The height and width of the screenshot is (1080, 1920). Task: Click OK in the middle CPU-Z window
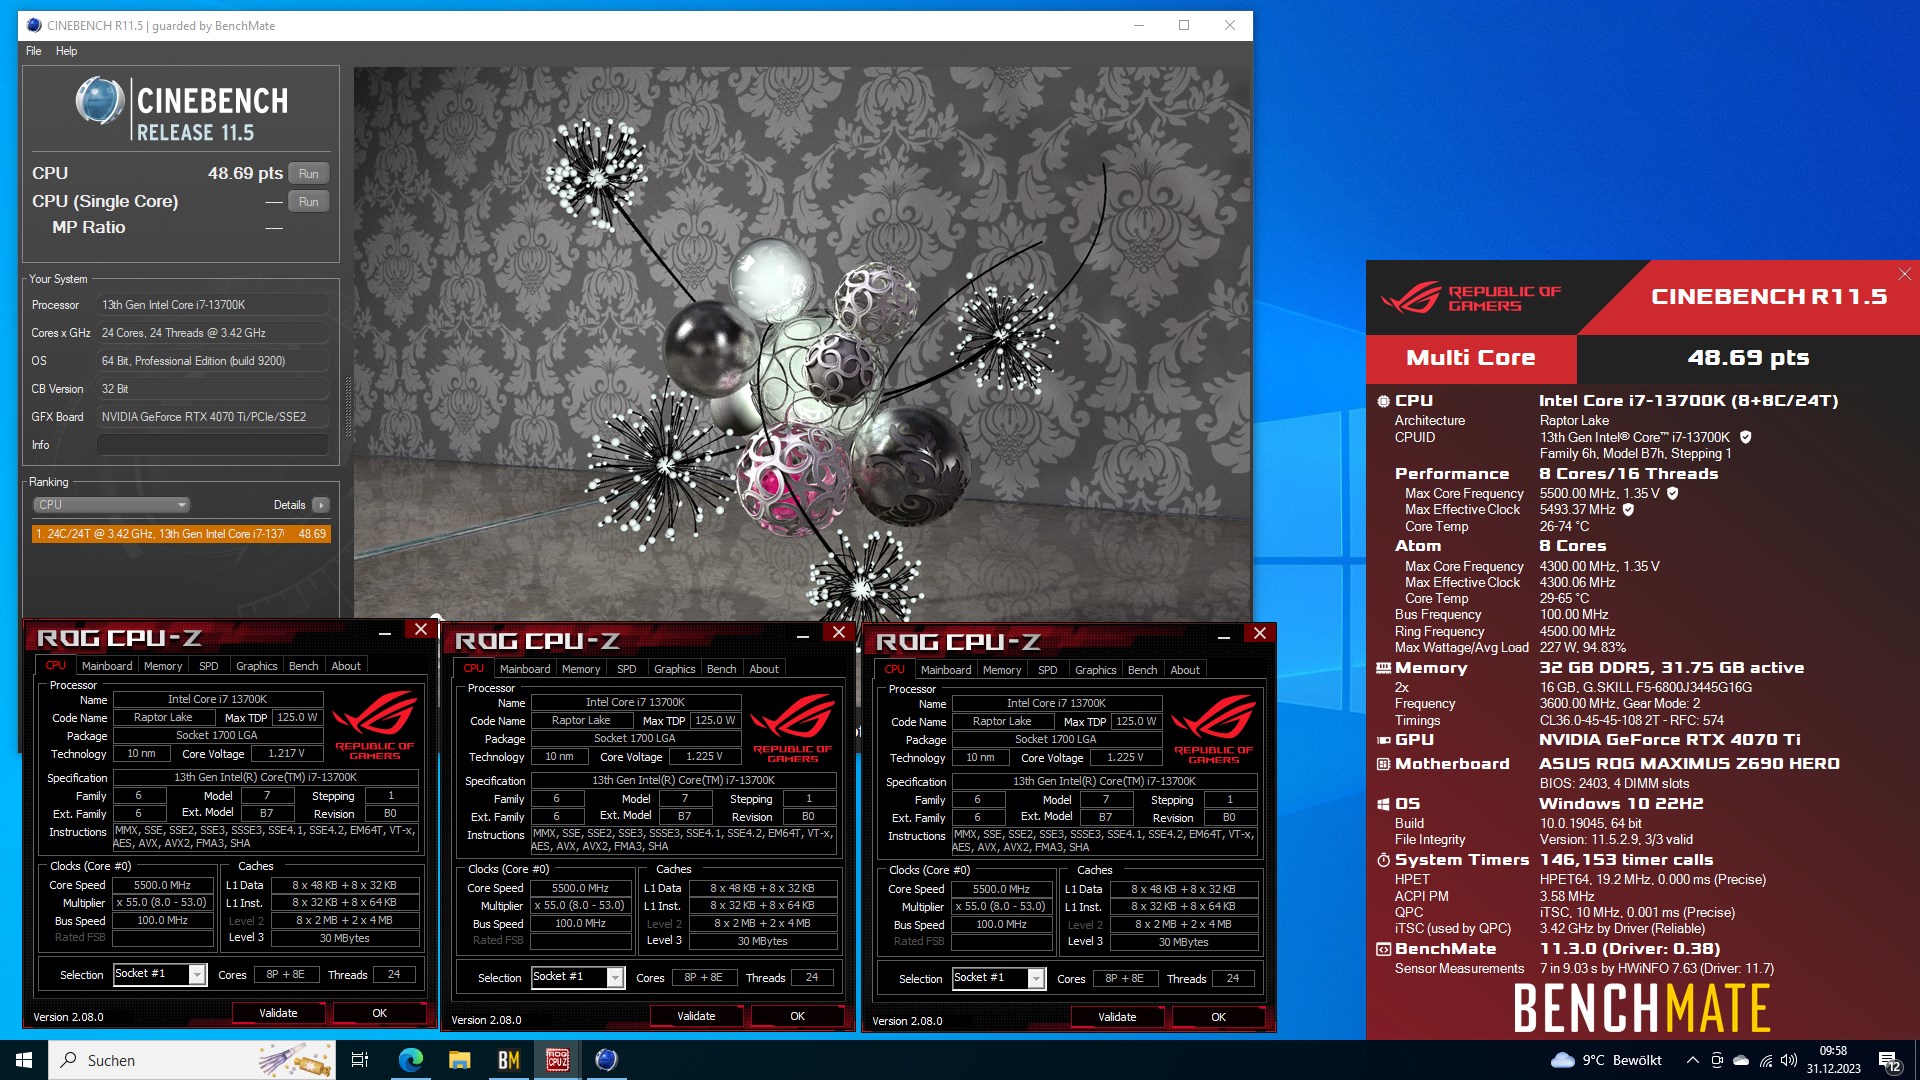click(x=798, y=1016)
